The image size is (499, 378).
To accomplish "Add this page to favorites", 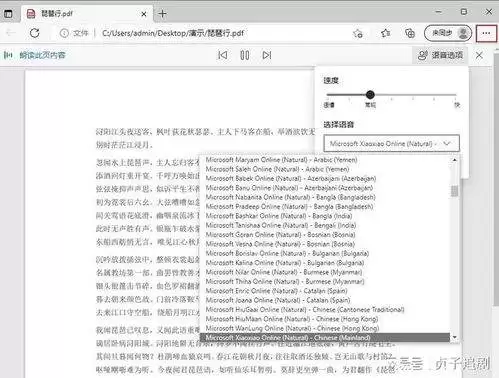I will point(358,33).
